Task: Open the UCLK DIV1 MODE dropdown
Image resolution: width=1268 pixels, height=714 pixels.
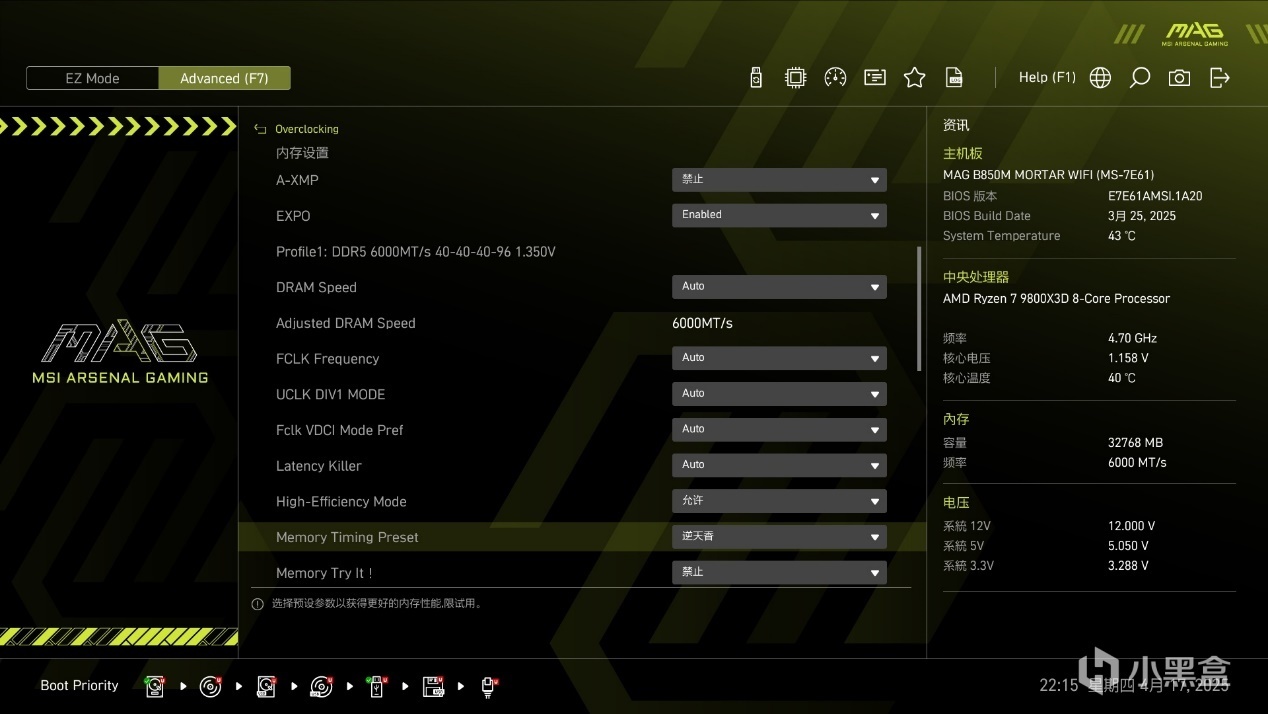Action: [x=779, y=394]
